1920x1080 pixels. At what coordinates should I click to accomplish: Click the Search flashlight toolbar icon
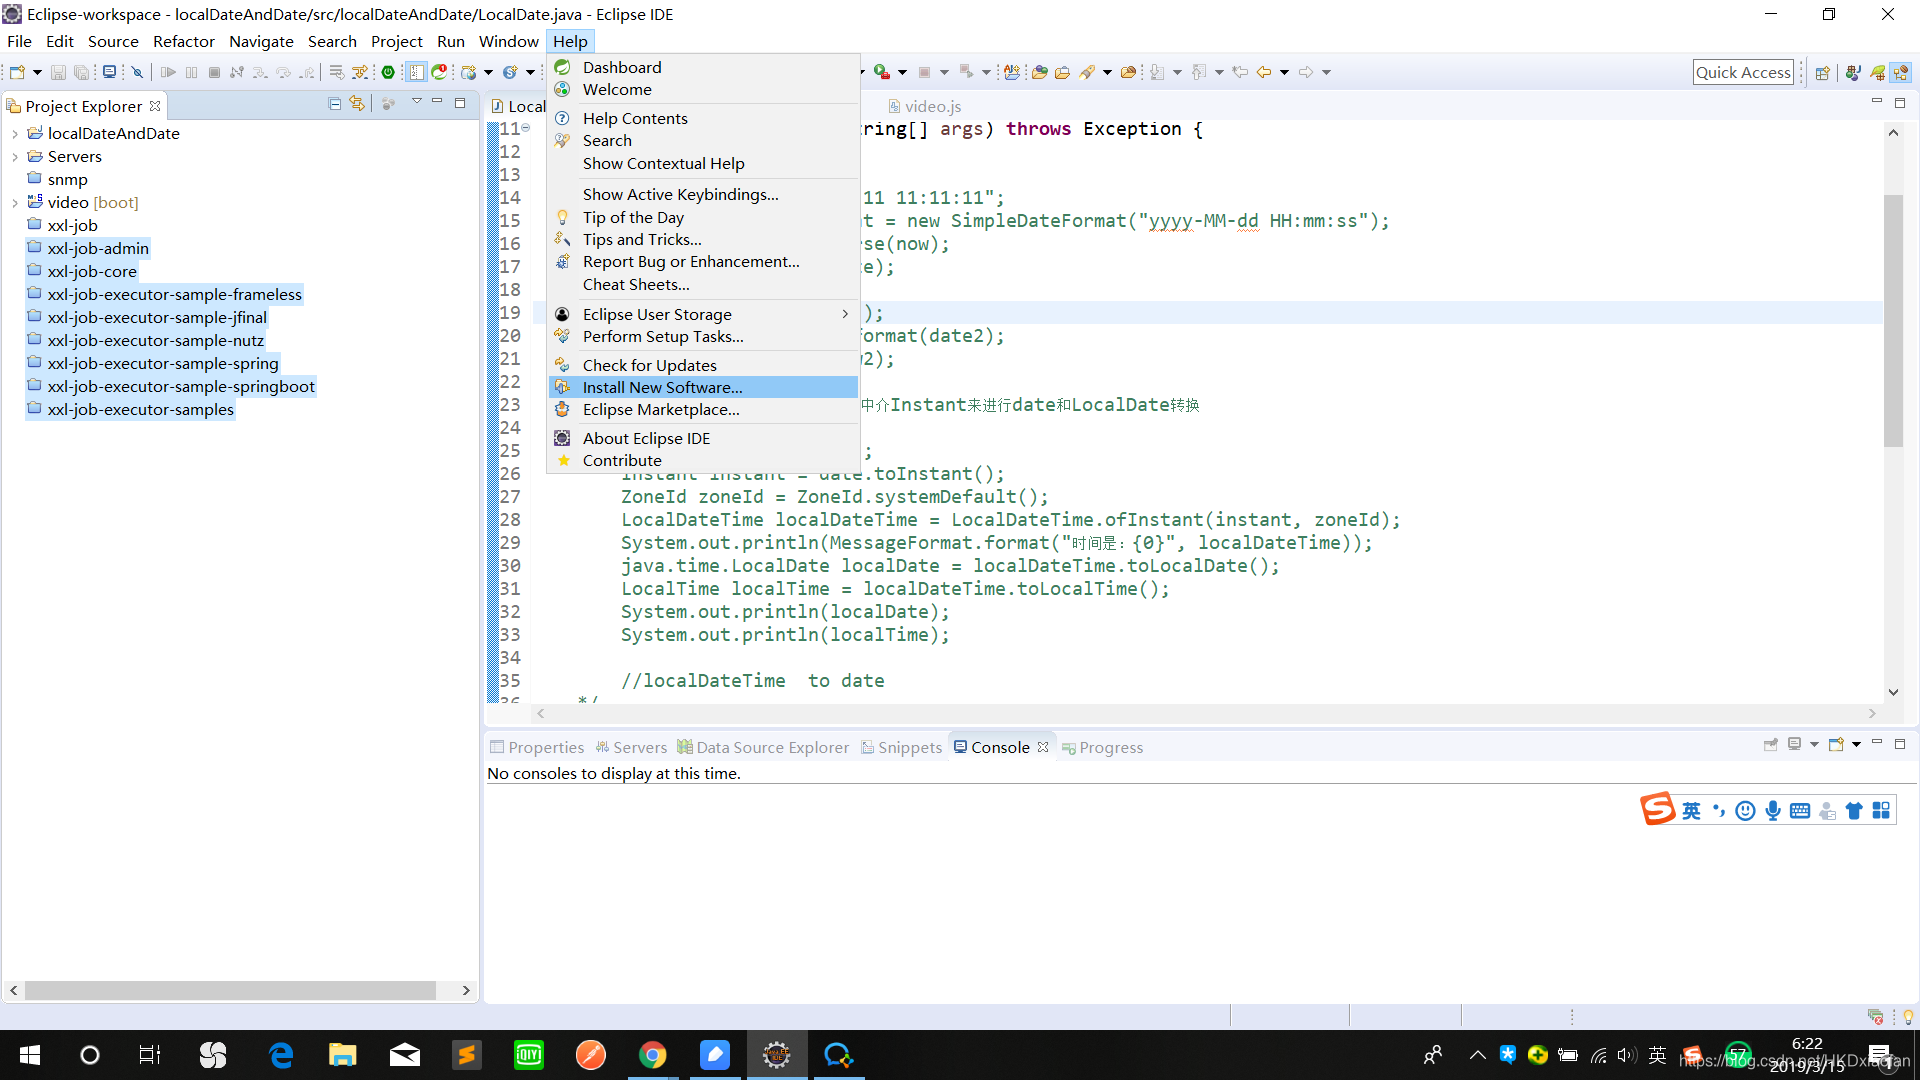click(1087, 72)
